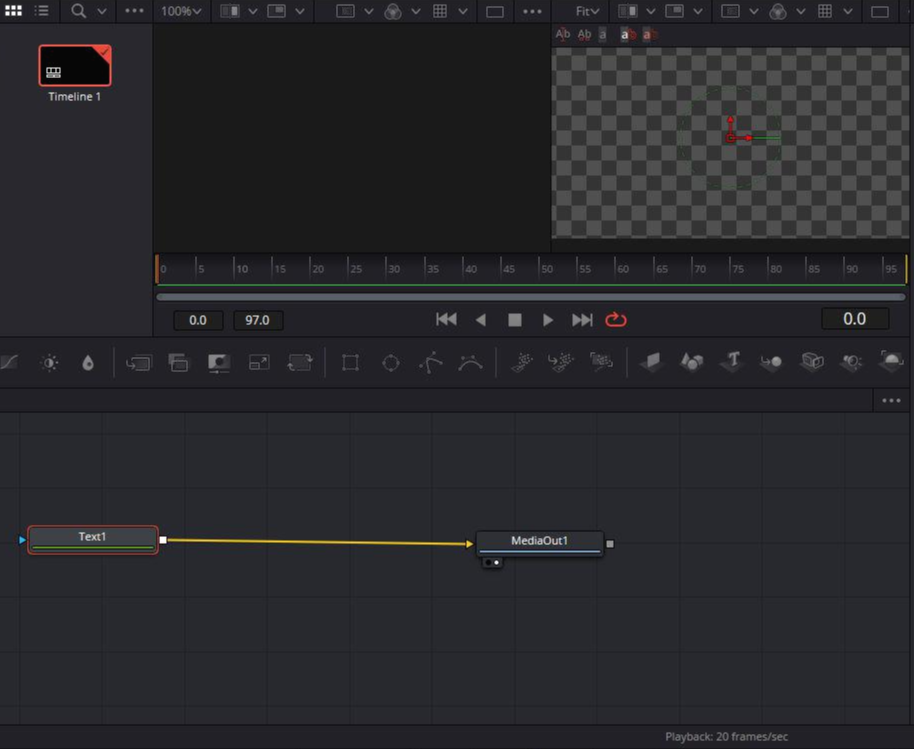This screenshot has width=914, height=749.
Task: Open the Fit zoom dropdown
Action: [587, 11]
